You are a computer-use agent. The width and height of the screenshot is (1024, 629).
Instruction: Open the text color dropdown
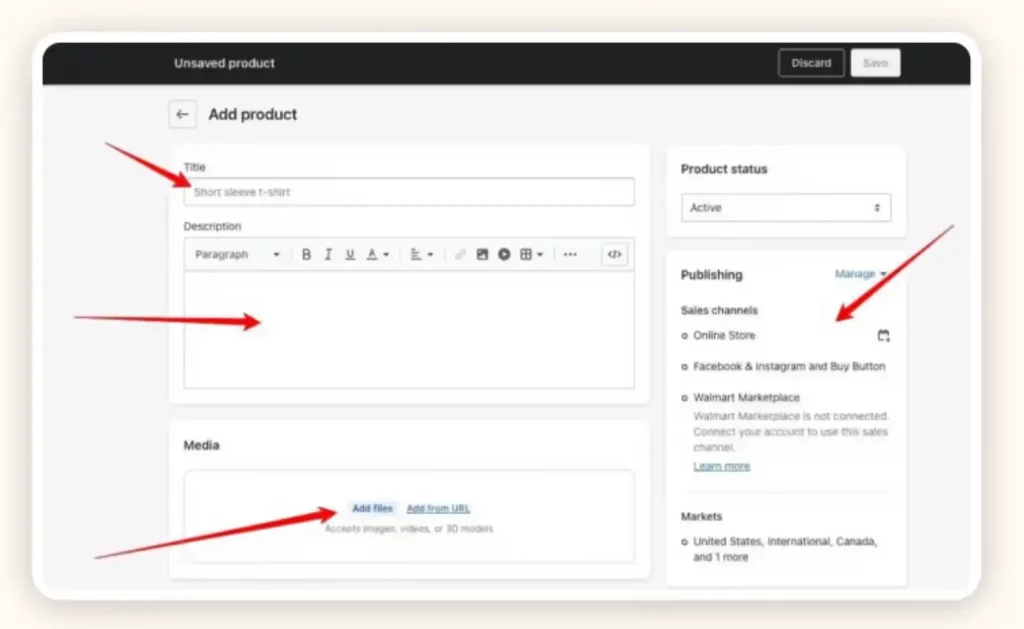pos(377,255)
